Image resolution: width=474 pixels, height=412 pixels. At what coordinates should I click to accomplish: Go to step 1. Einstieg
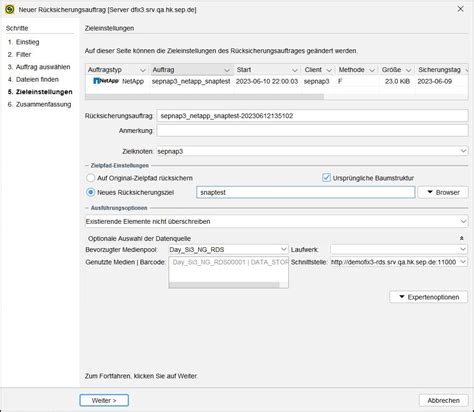click(23, 42)
